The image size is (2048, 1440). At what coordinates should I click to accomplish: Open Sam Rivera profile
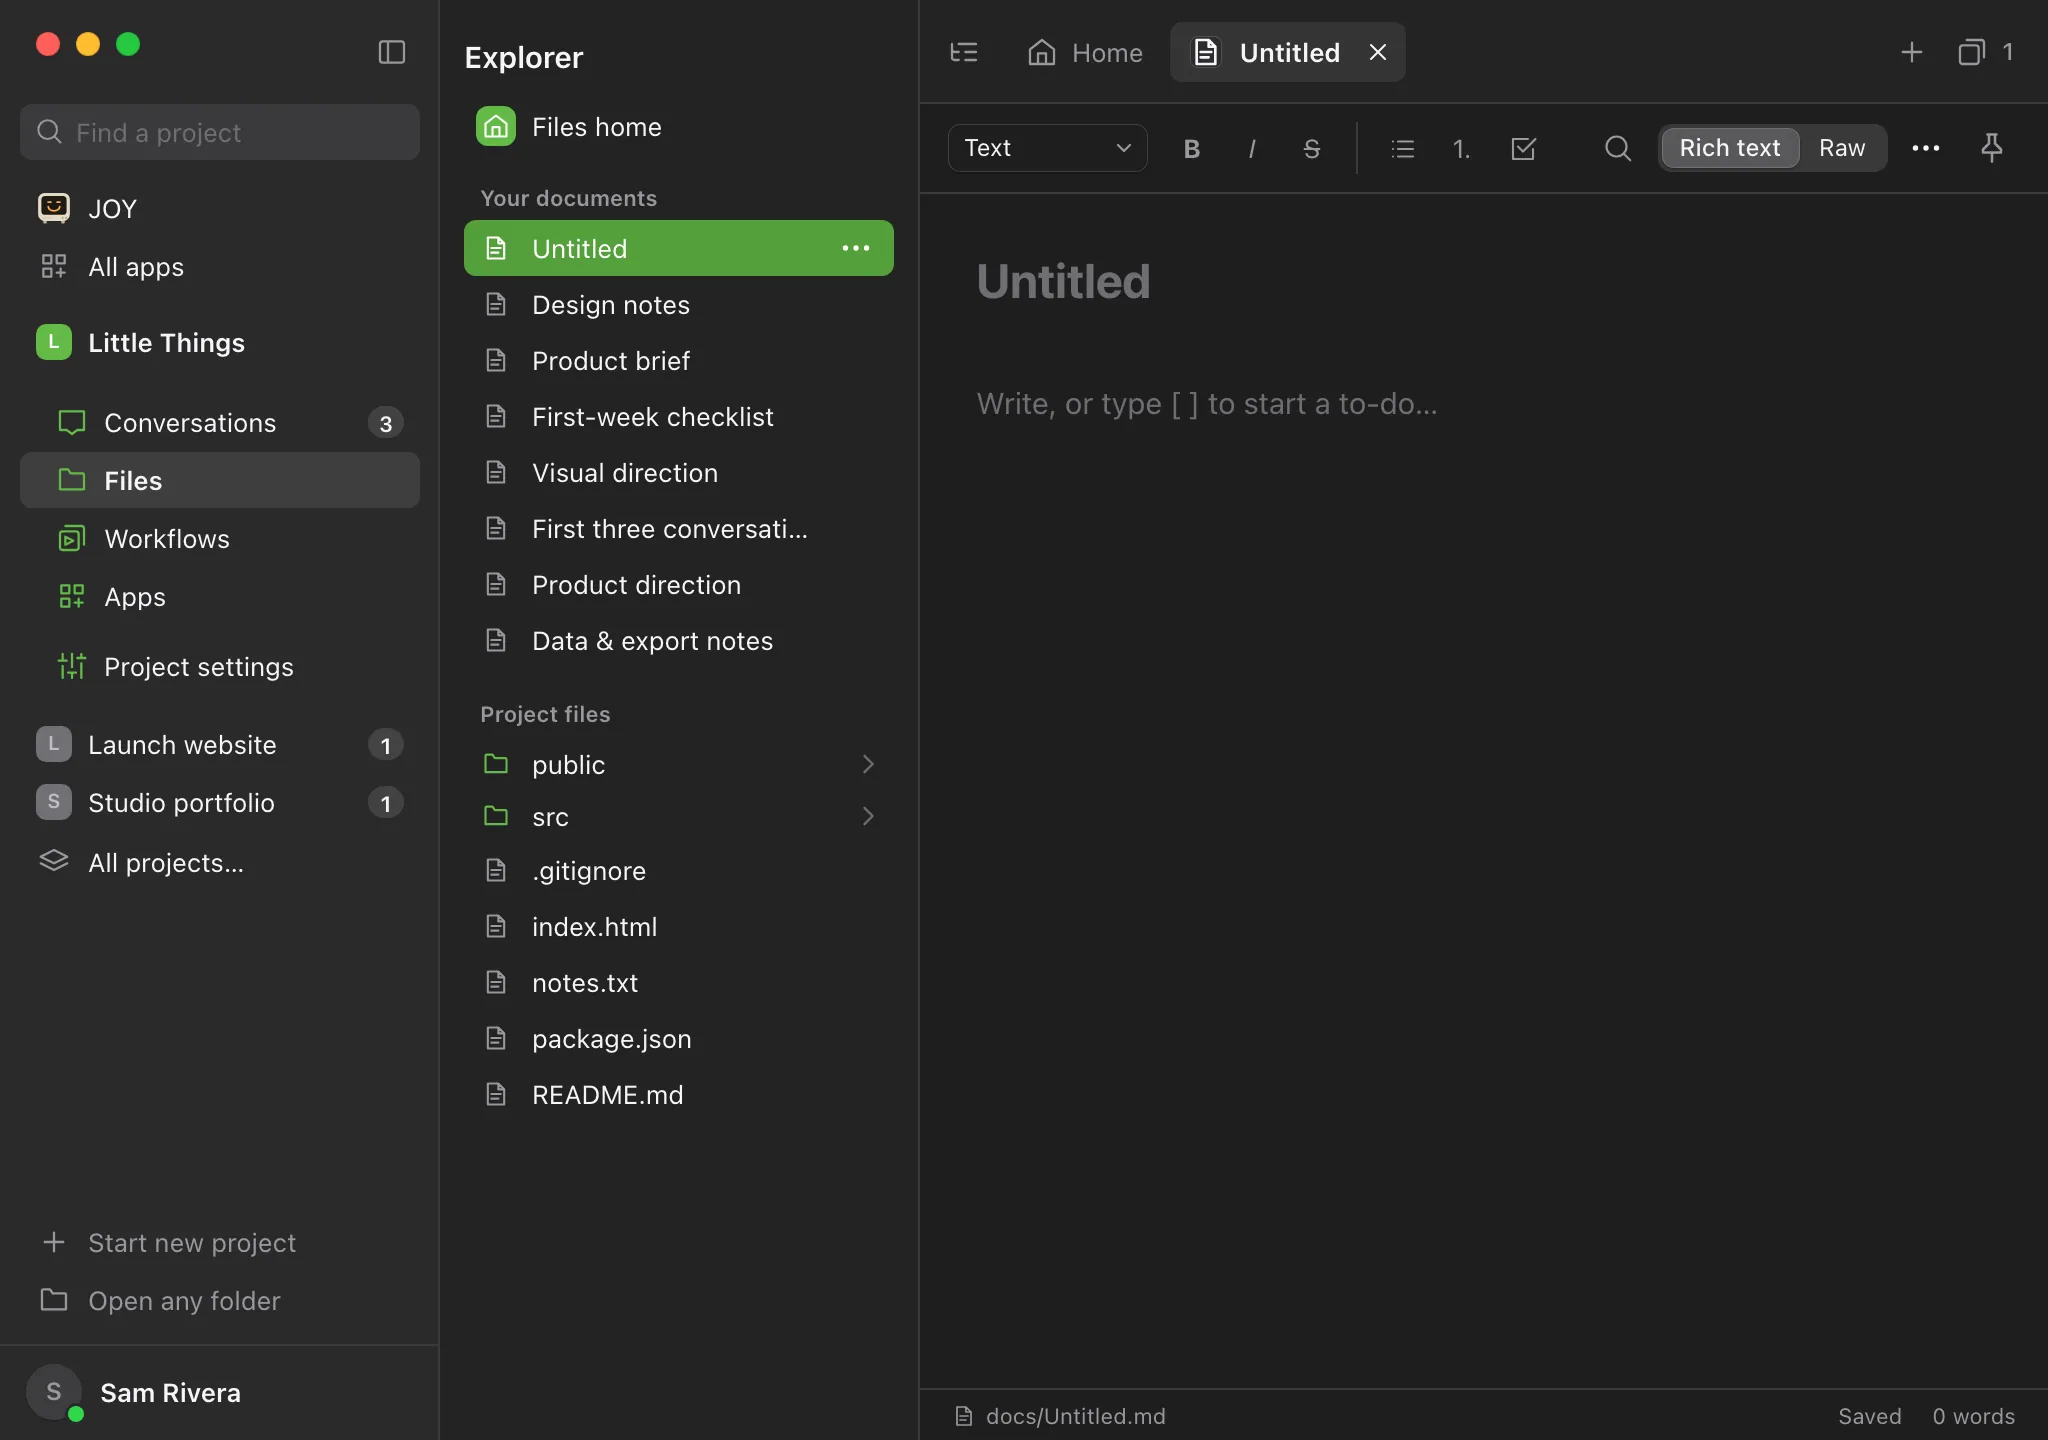point(219,1392)
